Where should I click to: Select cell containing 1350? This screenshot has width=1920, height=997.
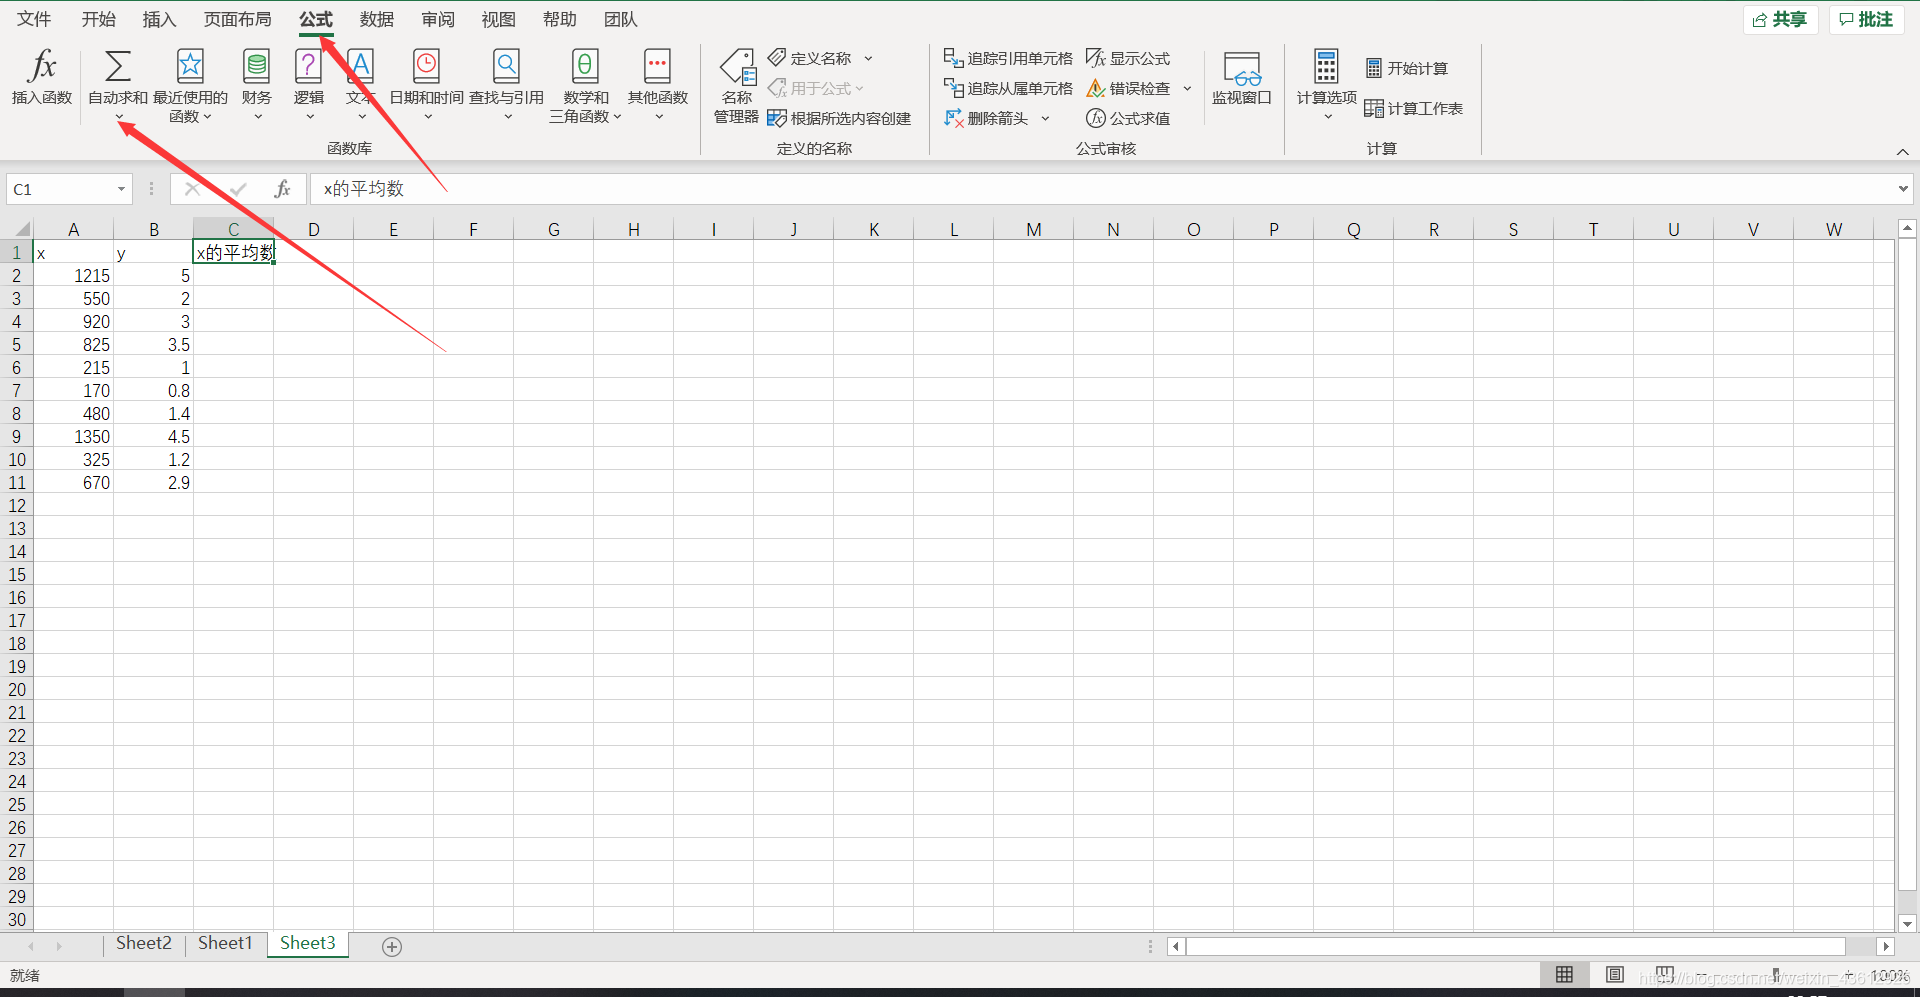click(x=73, y=437)
